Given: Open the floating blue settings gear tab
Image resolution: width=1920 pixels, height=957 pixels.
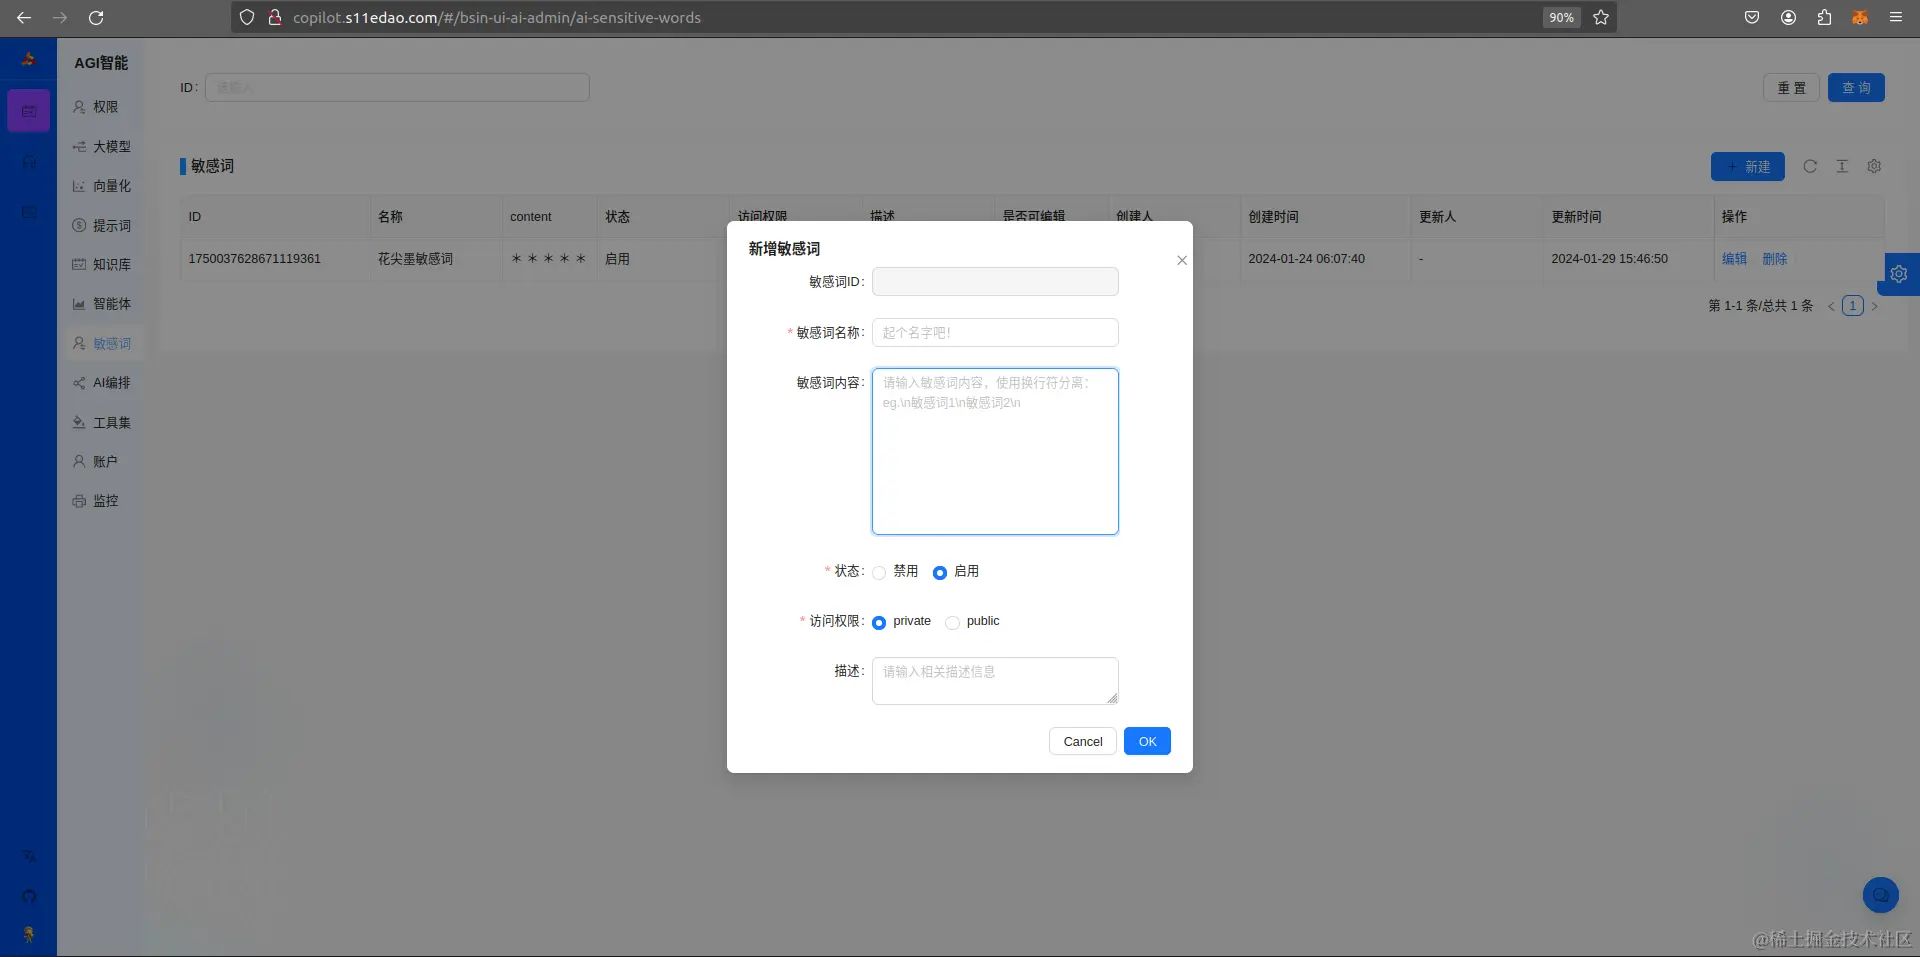Looking at the screenshot, I should click(x=1899, y=274).
